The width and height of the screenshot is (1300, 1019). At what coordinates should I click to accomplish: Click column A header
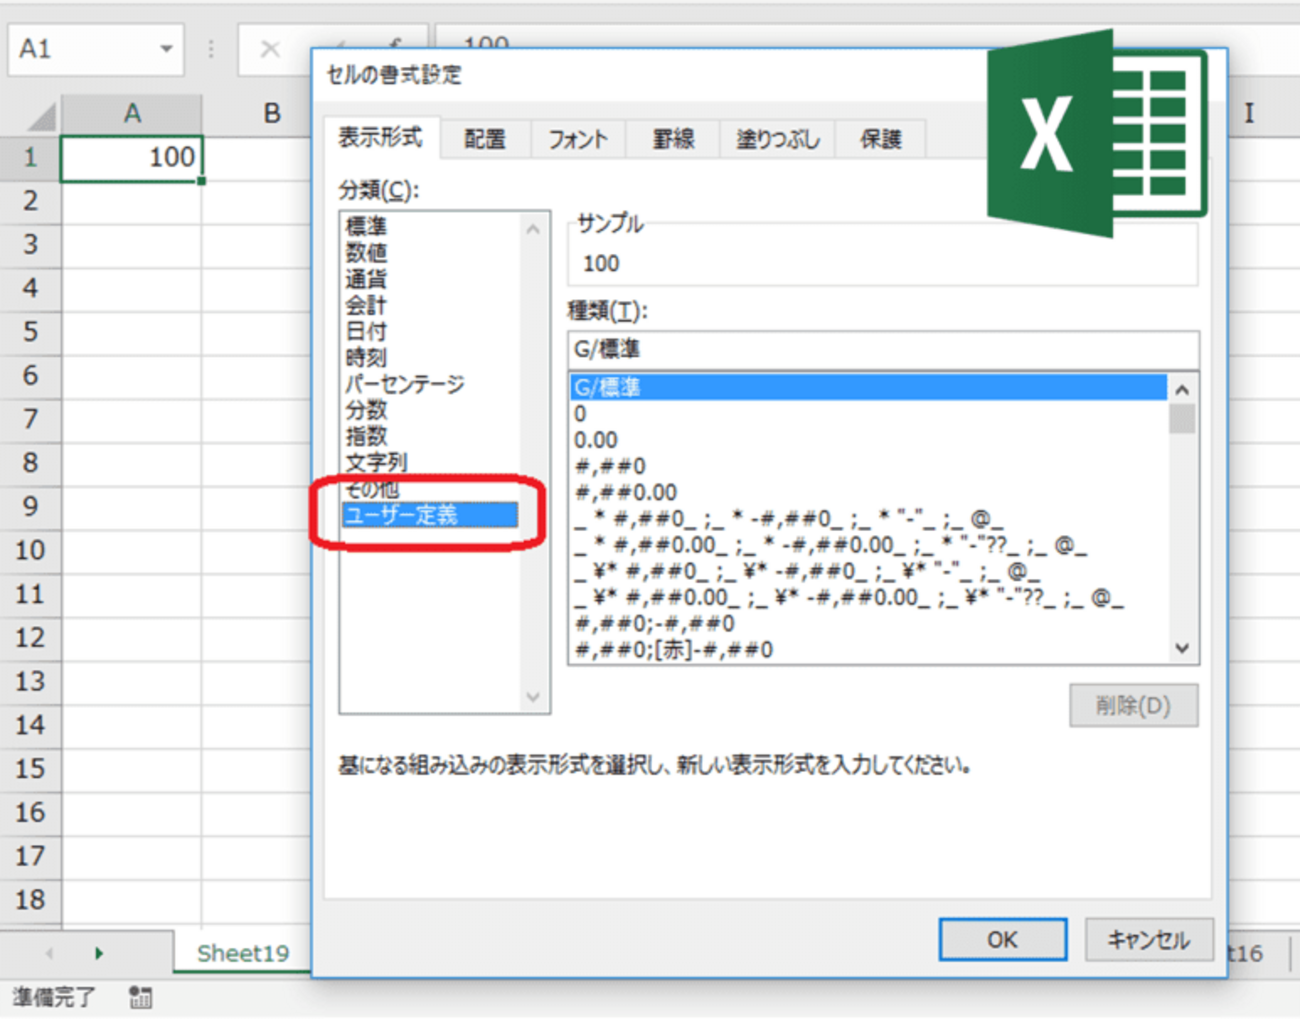(132, 114)
